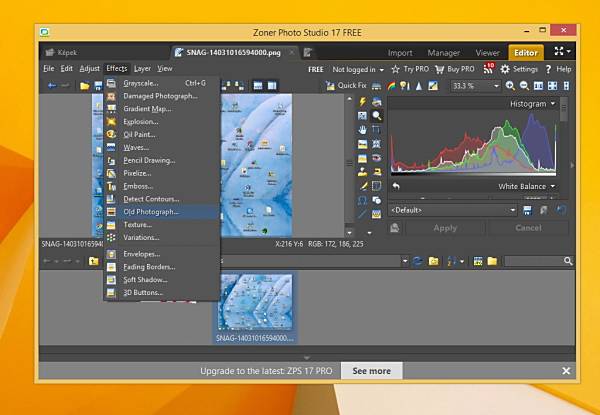The width and height of the screenshot is (600, 415).
Task: Click the fit to window icon
Action: click(552, 86)
